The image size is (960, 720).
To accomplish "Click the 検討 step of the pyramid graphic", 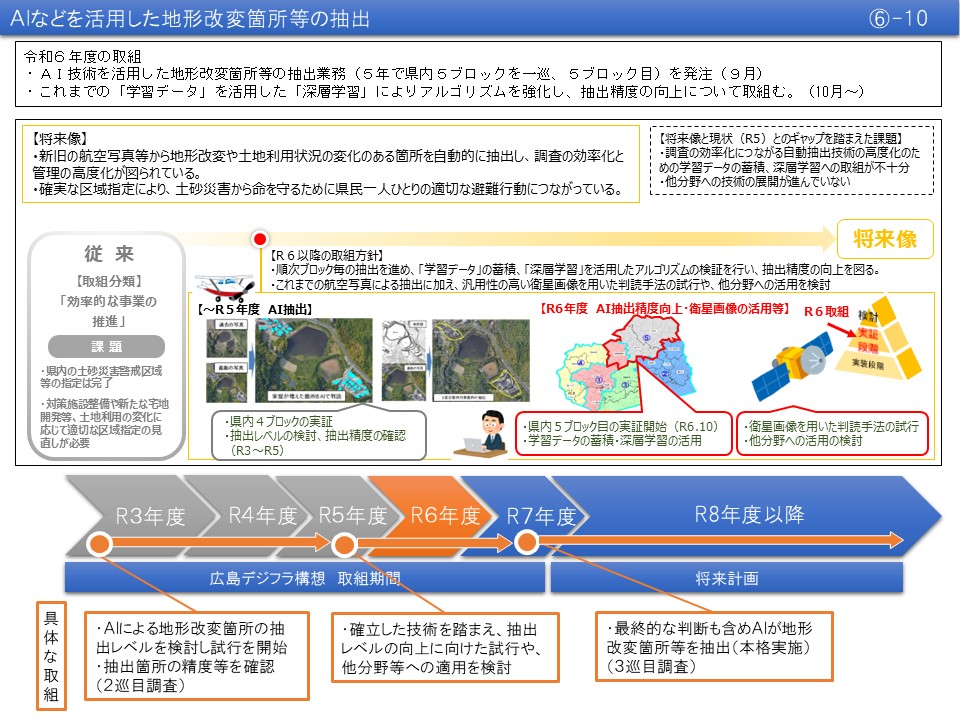I will pos(869,315).
